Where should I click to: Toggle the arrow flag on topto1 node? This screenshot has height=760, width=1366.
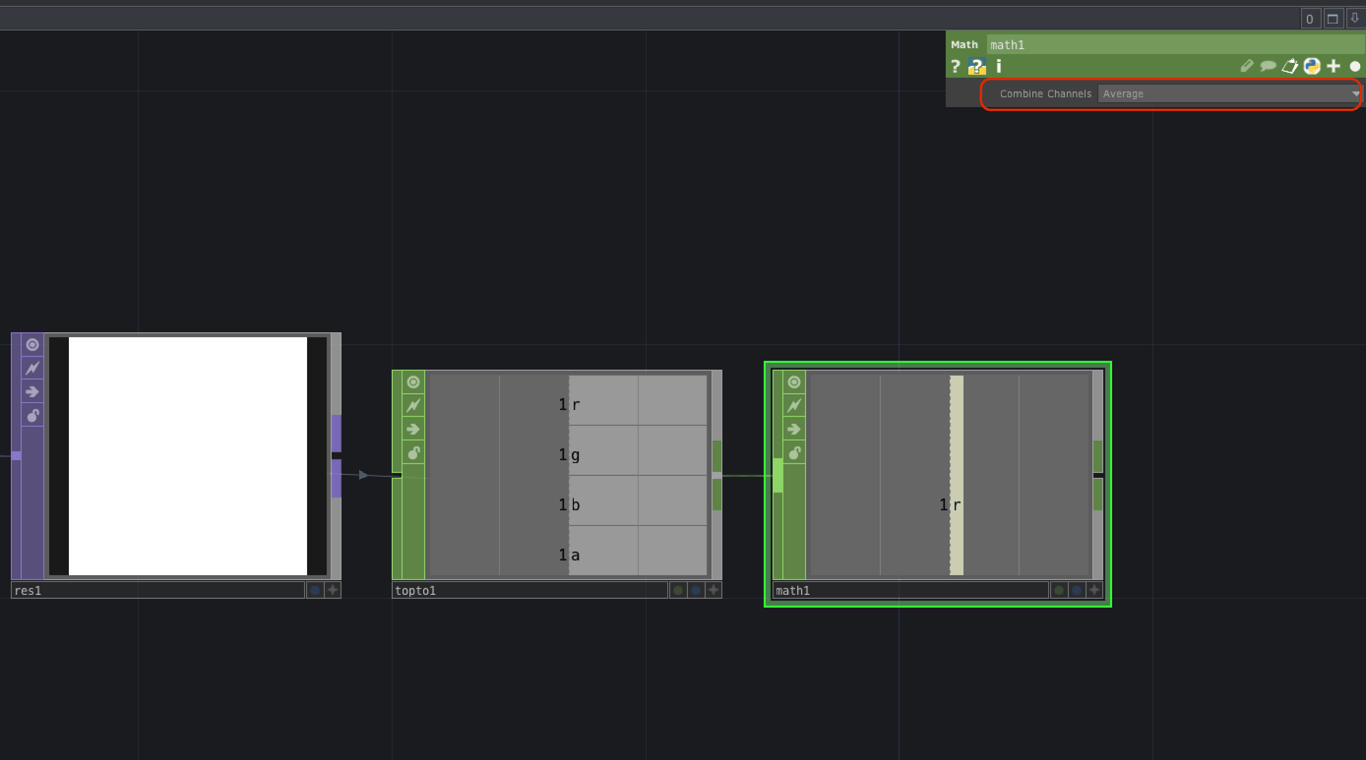click(413, 429)
